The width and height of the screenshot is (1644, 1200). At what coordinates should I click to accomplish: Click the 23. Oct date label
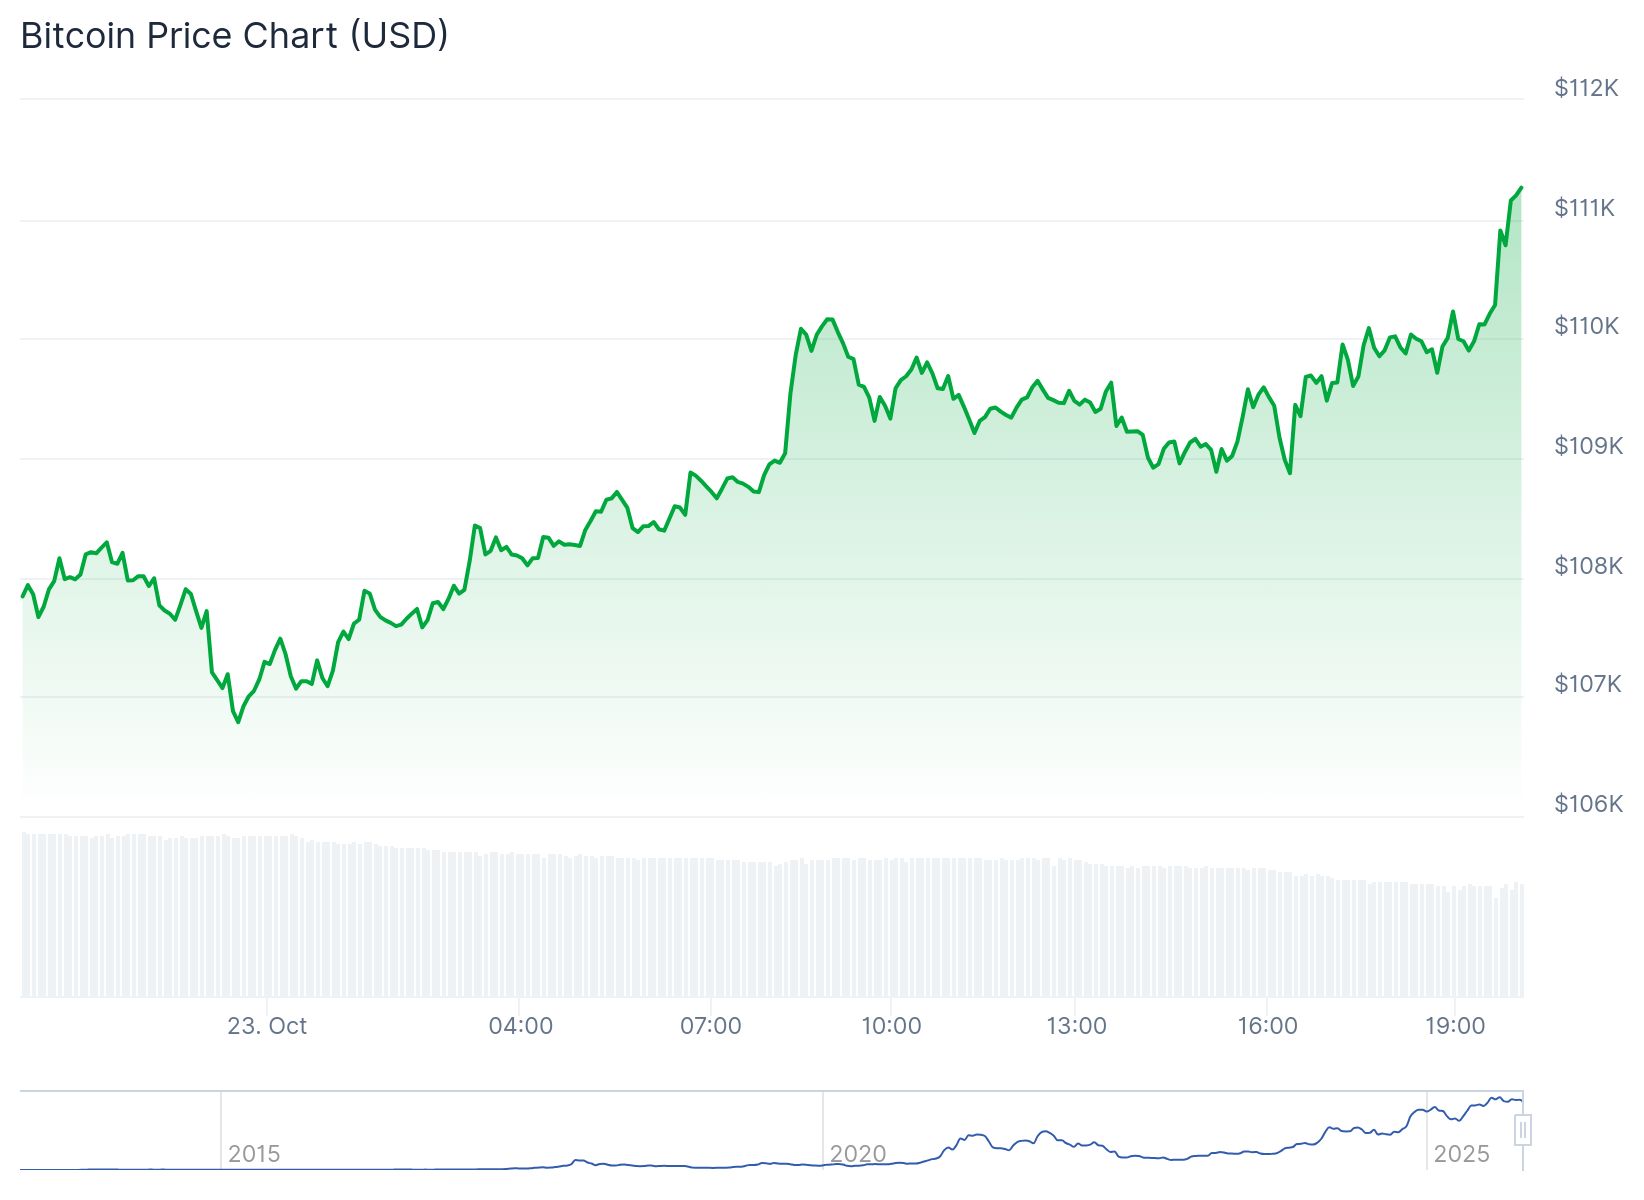click(x=267, y=1026)
